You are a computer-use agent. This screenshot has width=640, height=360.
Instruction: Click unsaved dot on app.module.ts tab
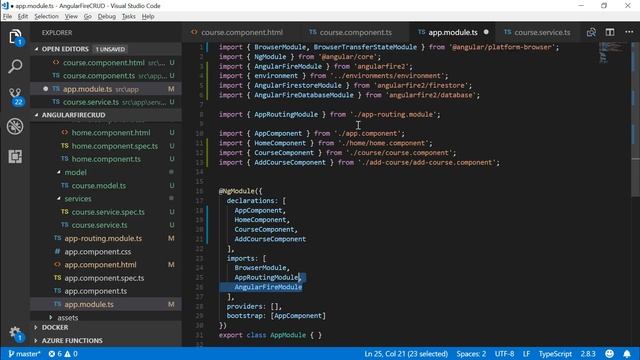tap(486, 32)
